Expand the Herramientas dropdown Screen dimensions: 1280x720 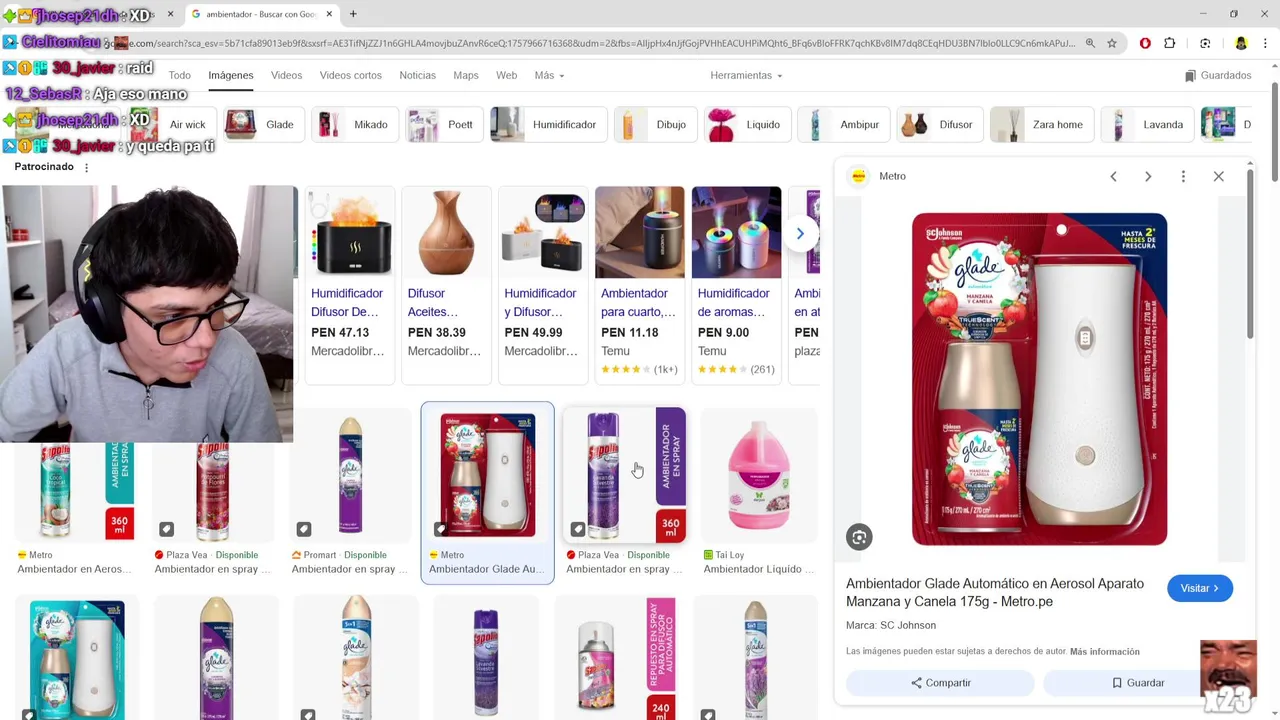(746, 75)
